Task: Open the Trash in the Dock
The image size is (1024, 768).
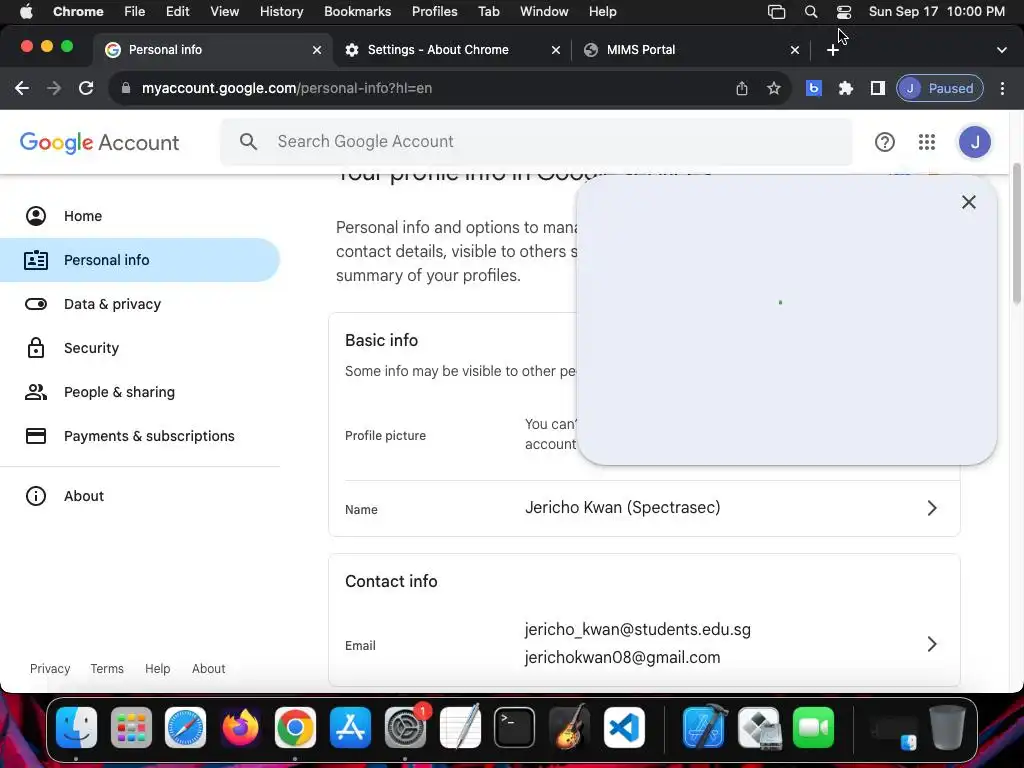Action: tap(947, 728)
